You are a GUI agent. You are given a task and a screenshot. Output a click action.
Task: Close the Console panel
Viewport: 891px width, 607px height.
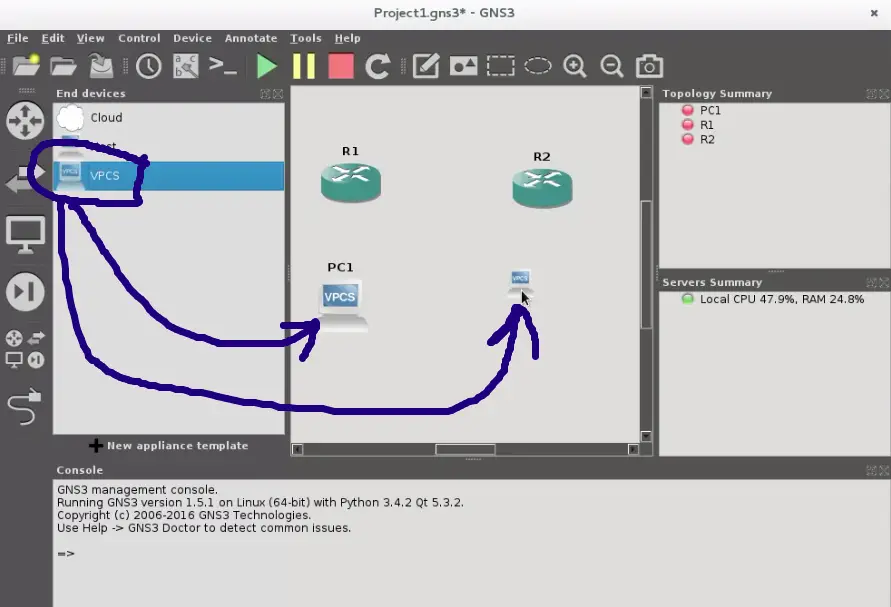point(884,470)
